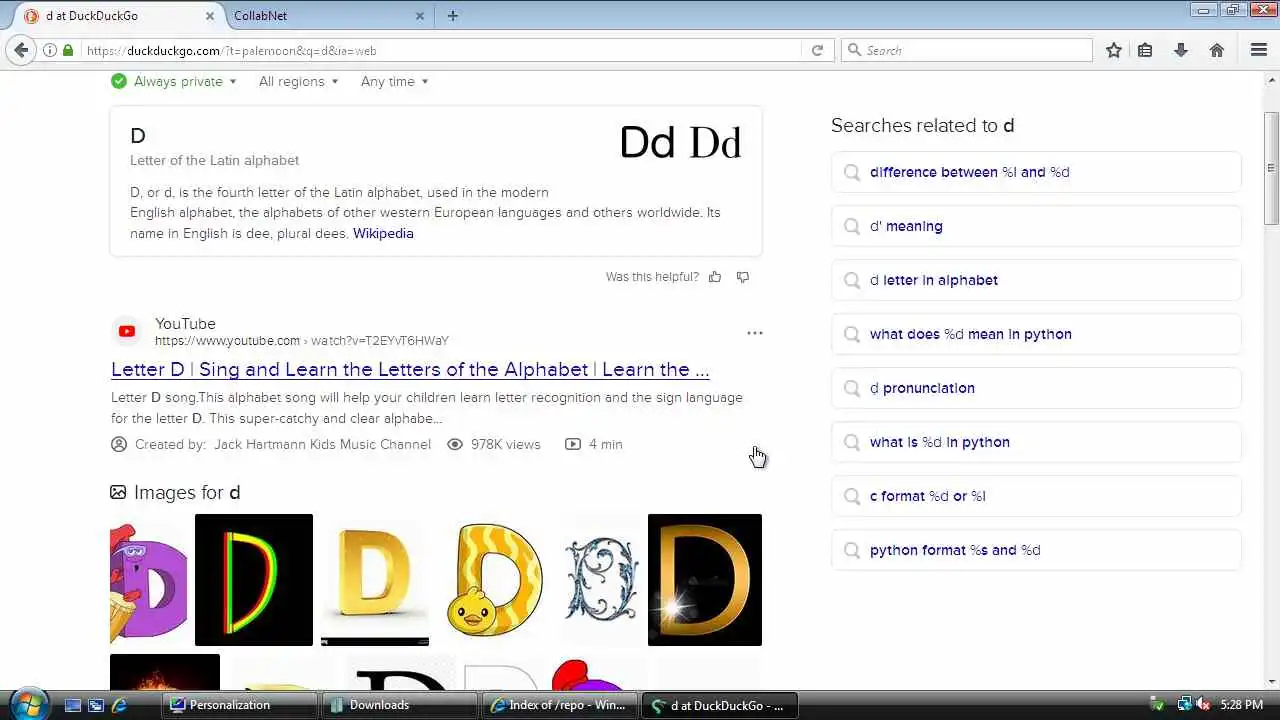The height and width of the screenshot is (720, 1280).
Task: Open the three-dot menu for YouTube result
Action: click(x=755, y=333)
